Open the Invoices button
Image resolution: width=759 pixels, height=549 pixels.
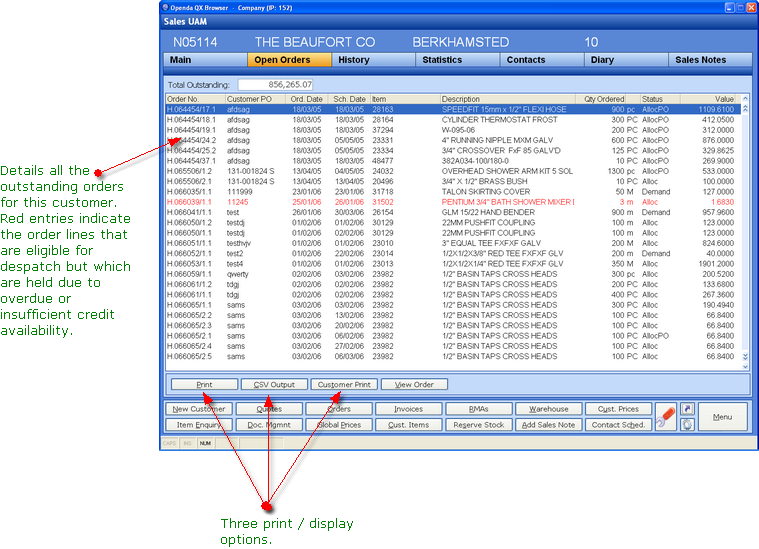coord(409,409)
